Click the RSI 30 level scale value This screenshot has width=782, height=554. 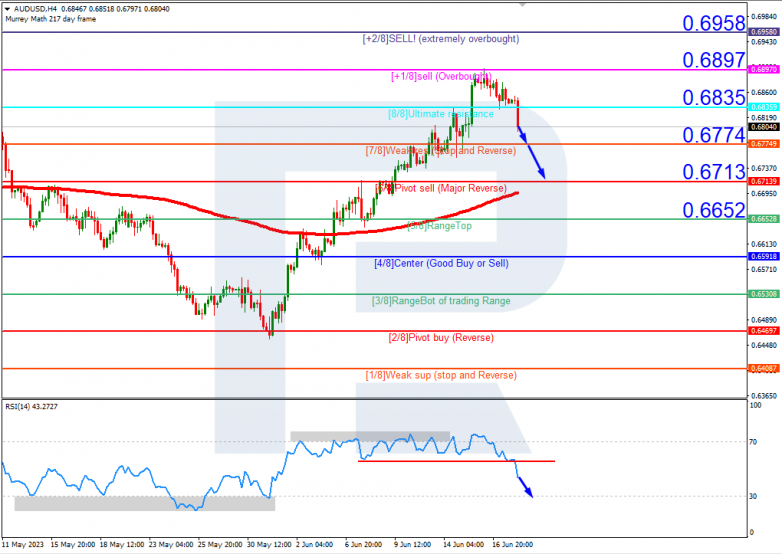tap(753, 496)
